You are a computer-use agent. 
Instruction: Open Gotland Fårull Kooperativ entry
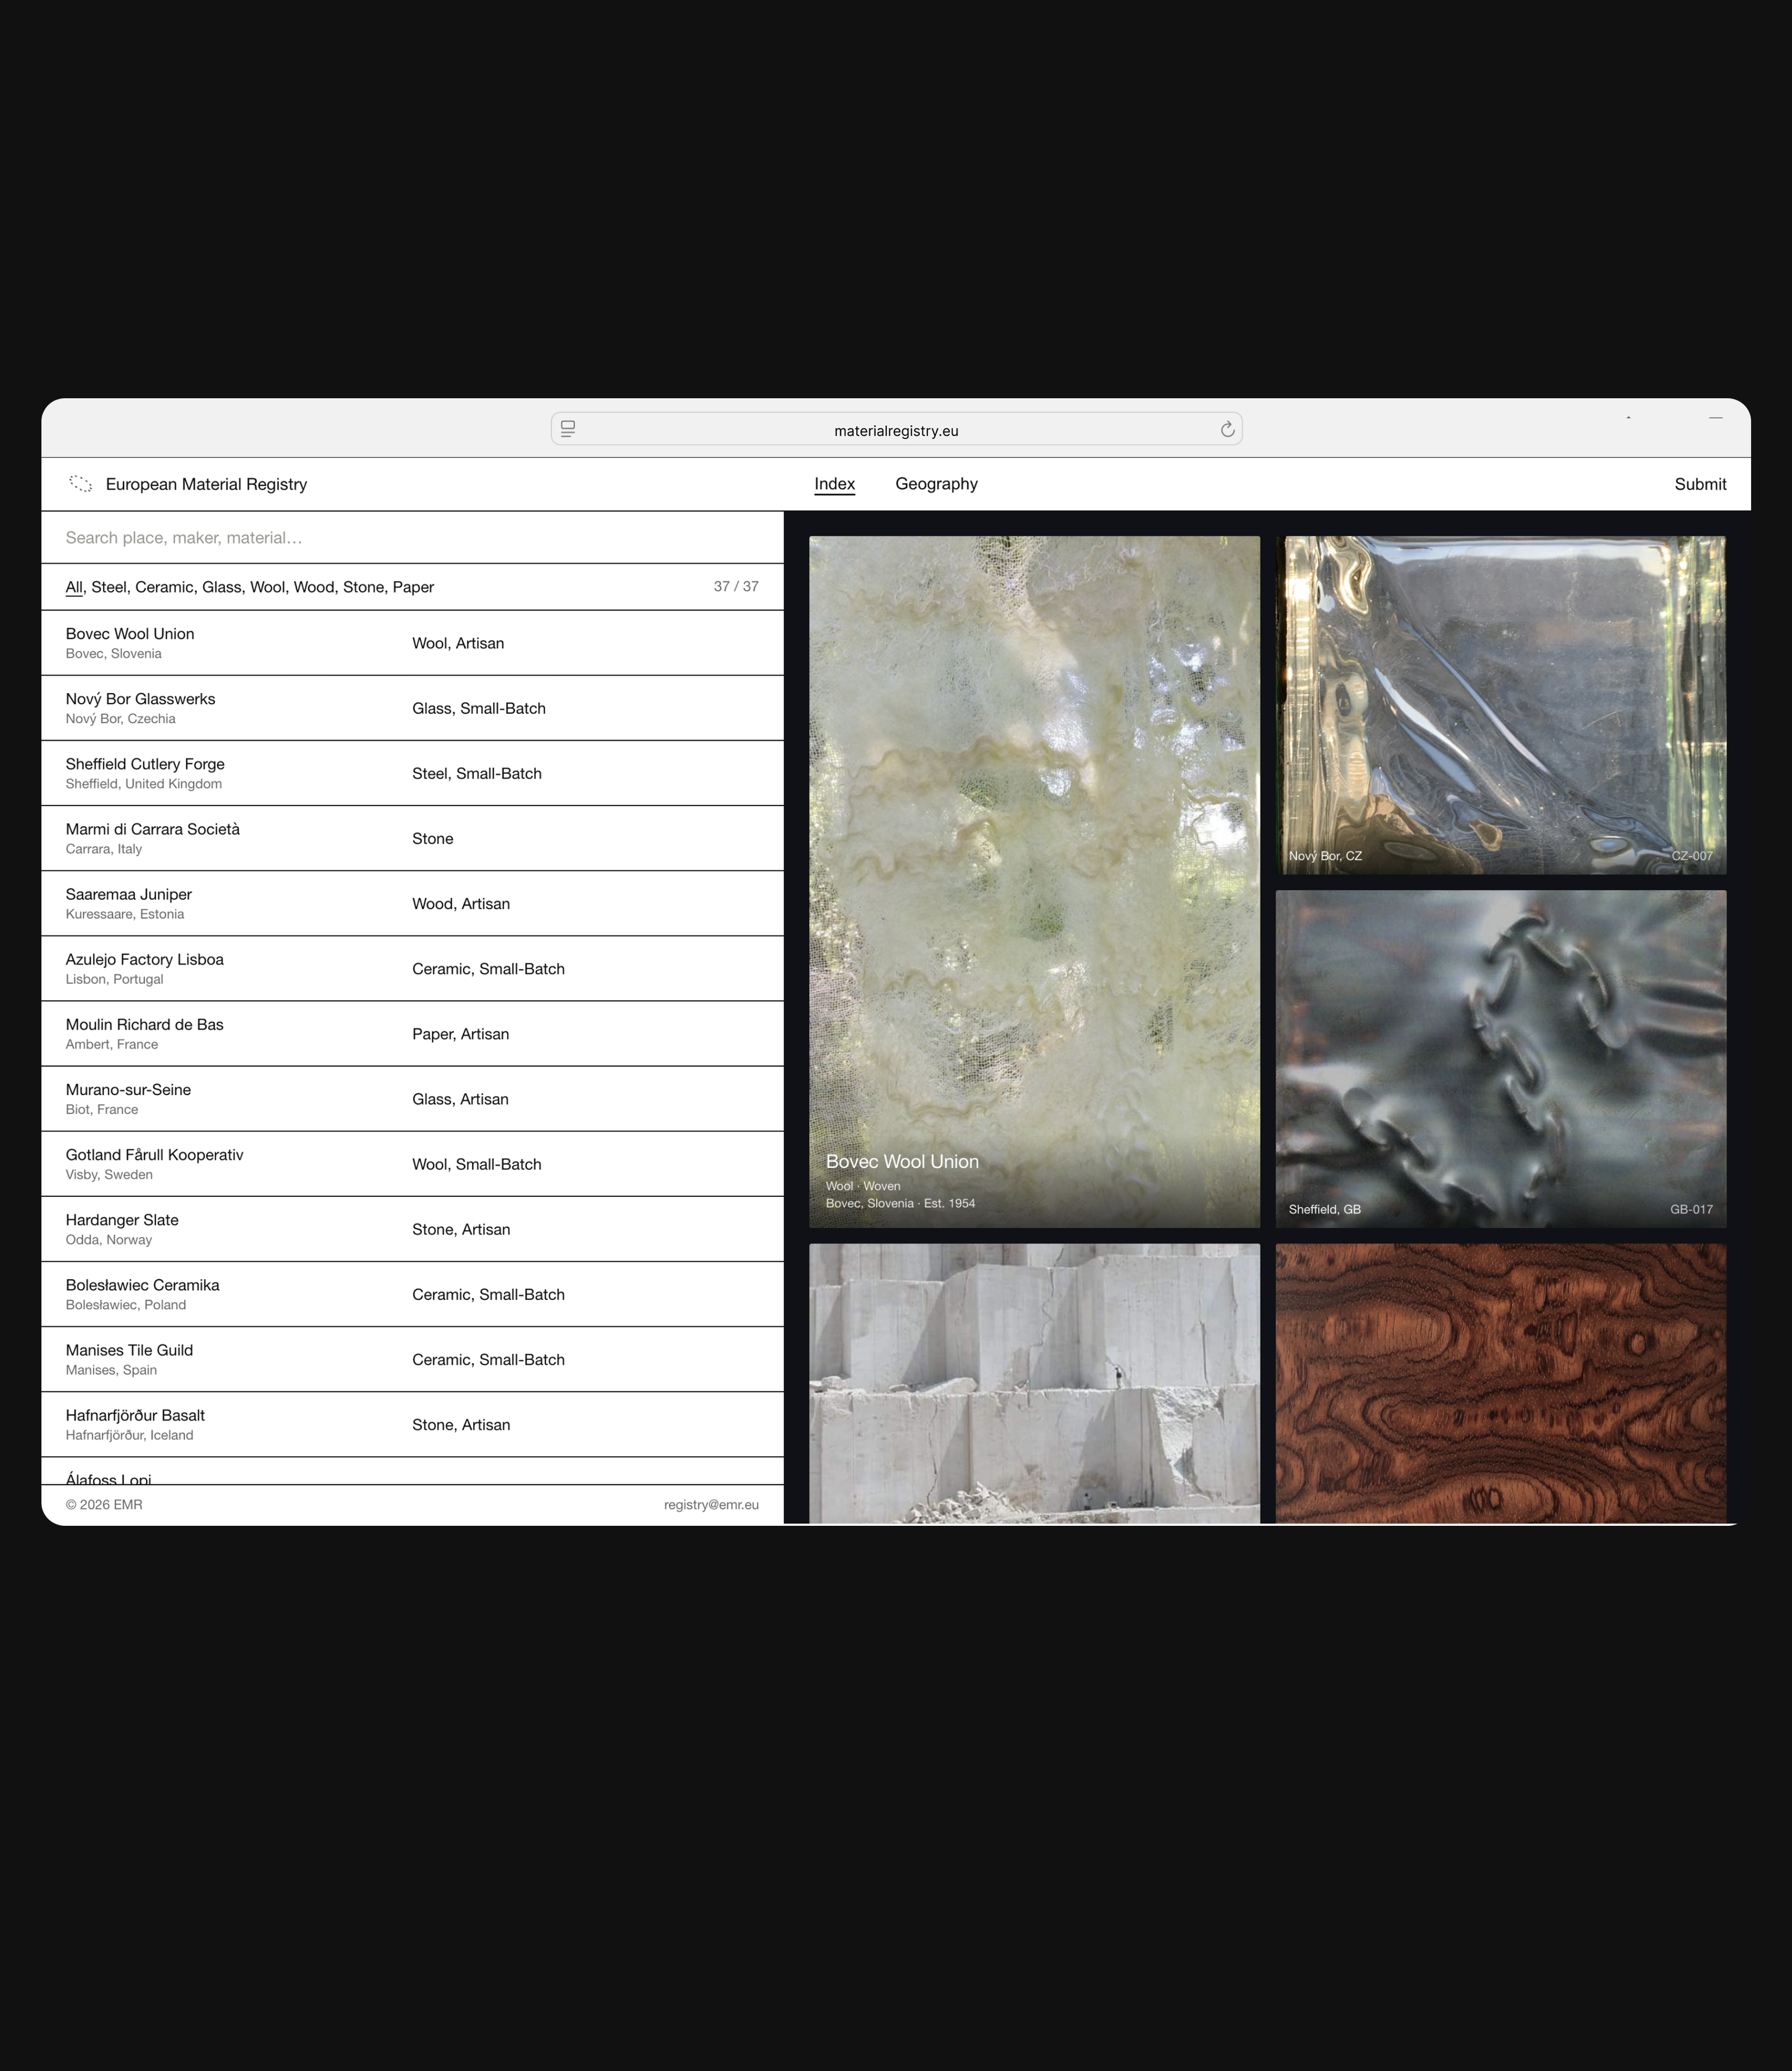tap(412, 1164)
